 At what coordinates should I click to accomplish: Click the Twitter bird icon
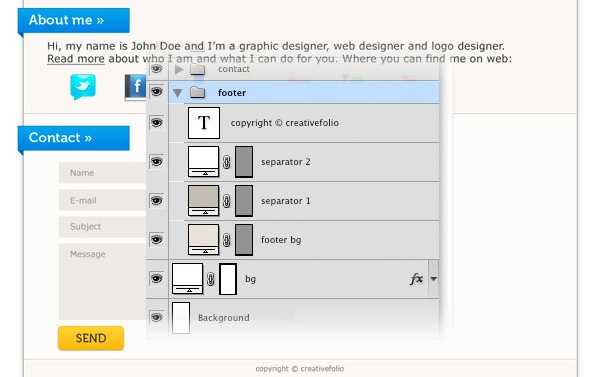[x=83, y=86]
